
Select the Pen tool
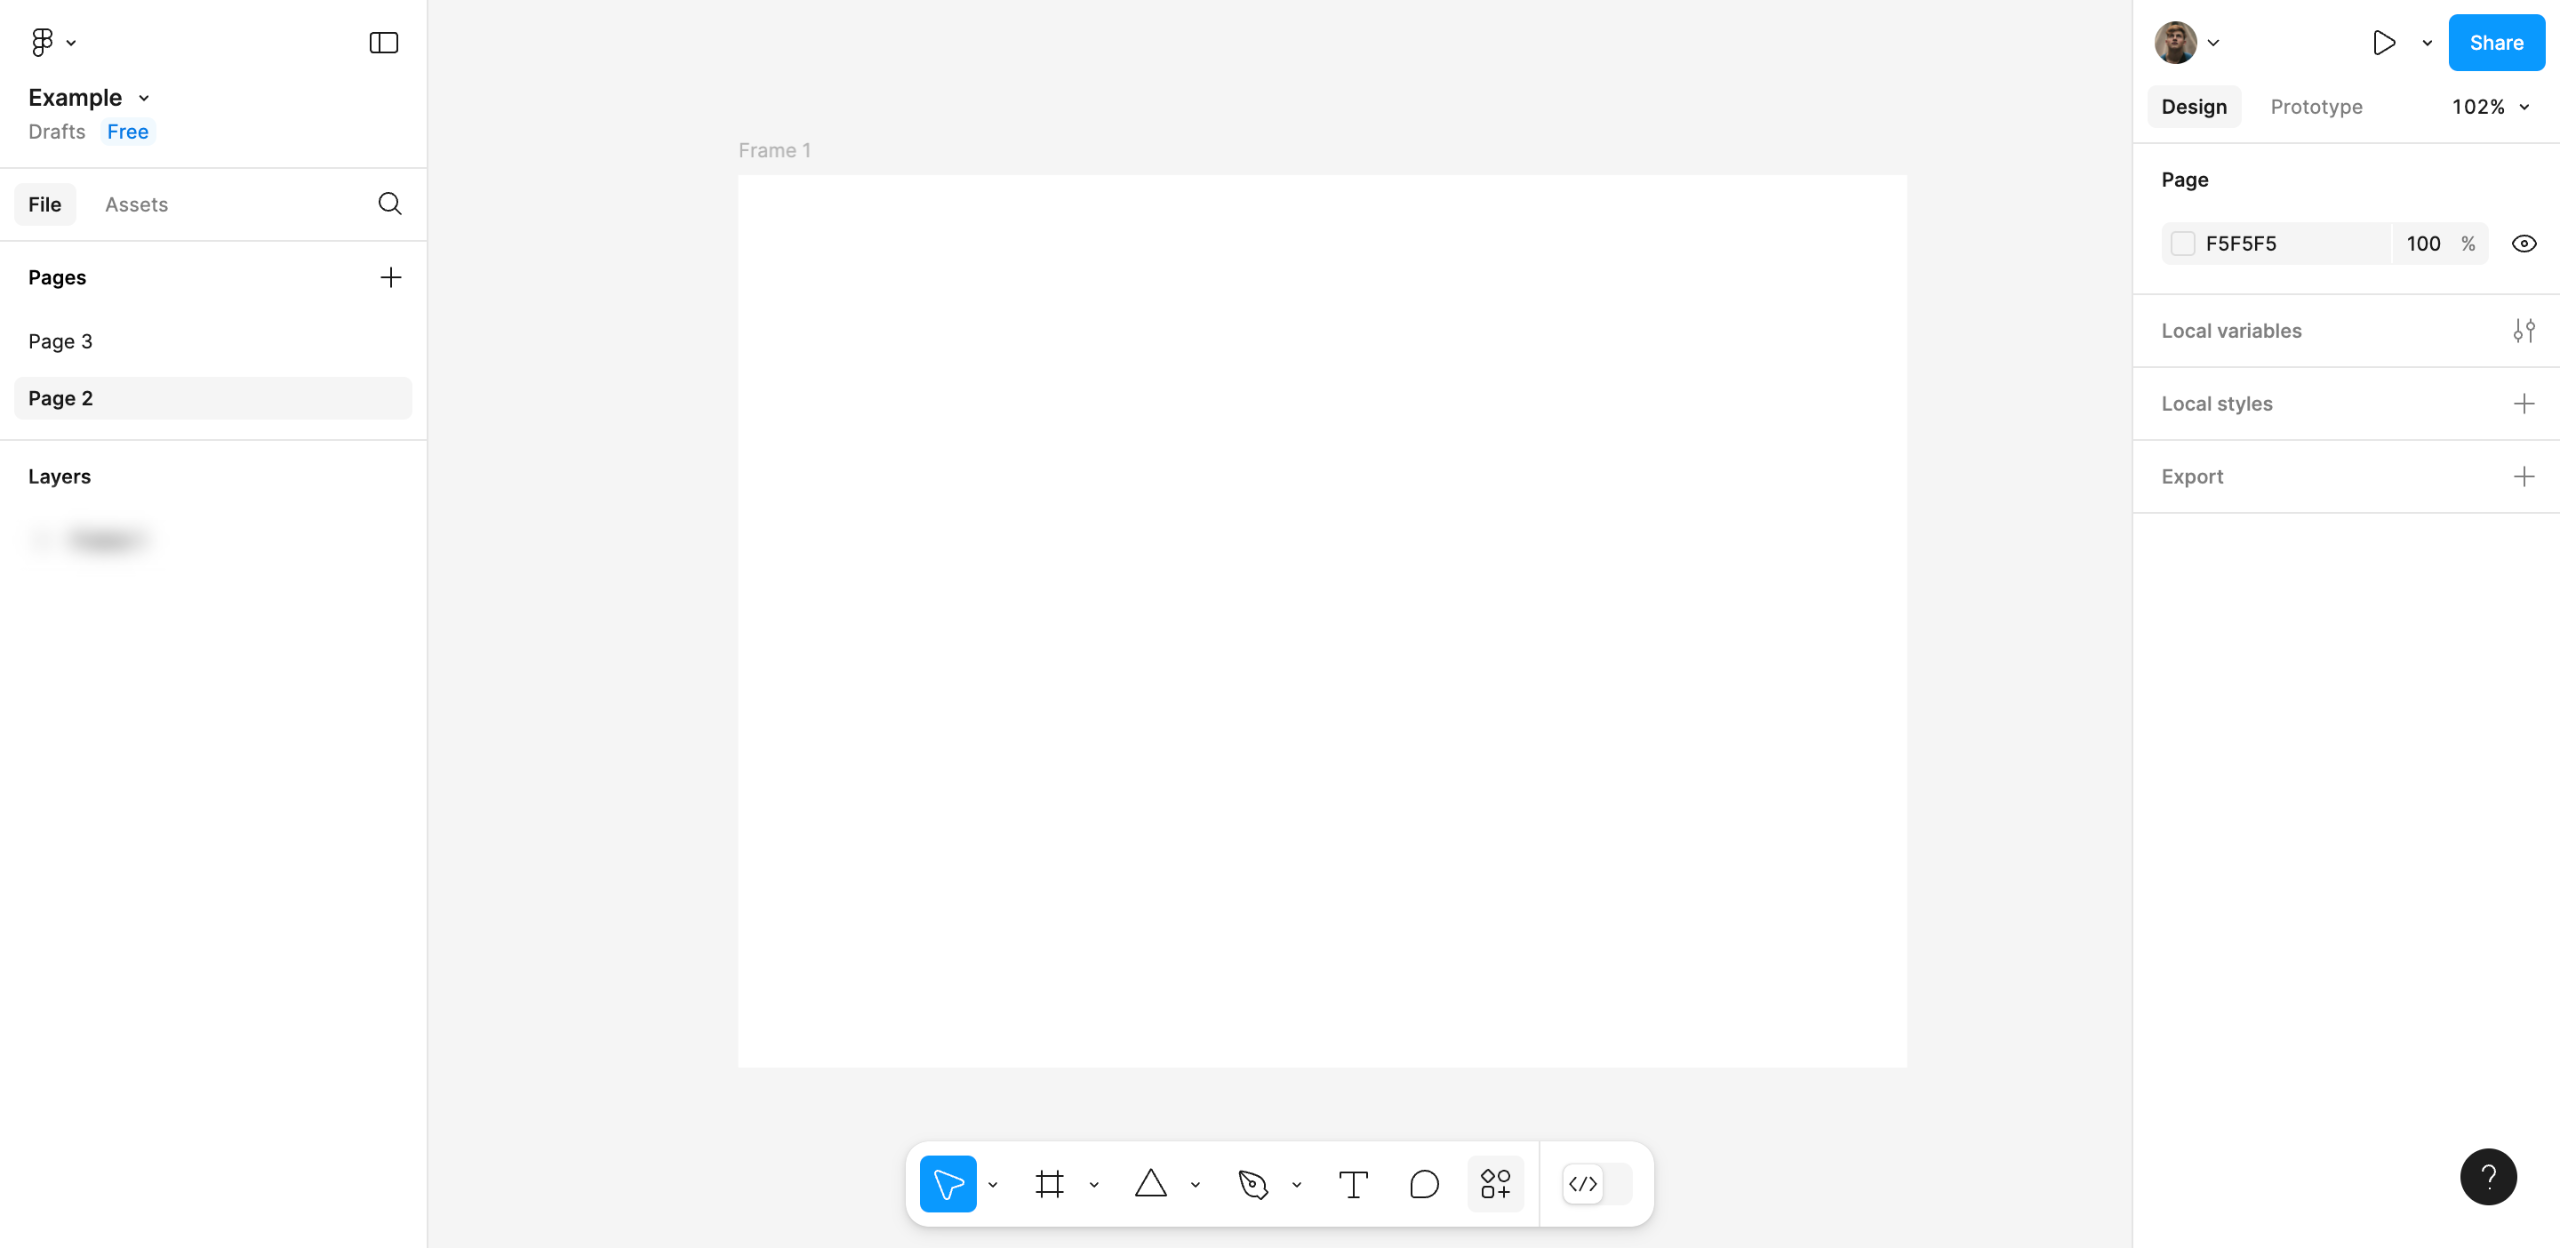pyautogui.click(x=1252, y=1184)
